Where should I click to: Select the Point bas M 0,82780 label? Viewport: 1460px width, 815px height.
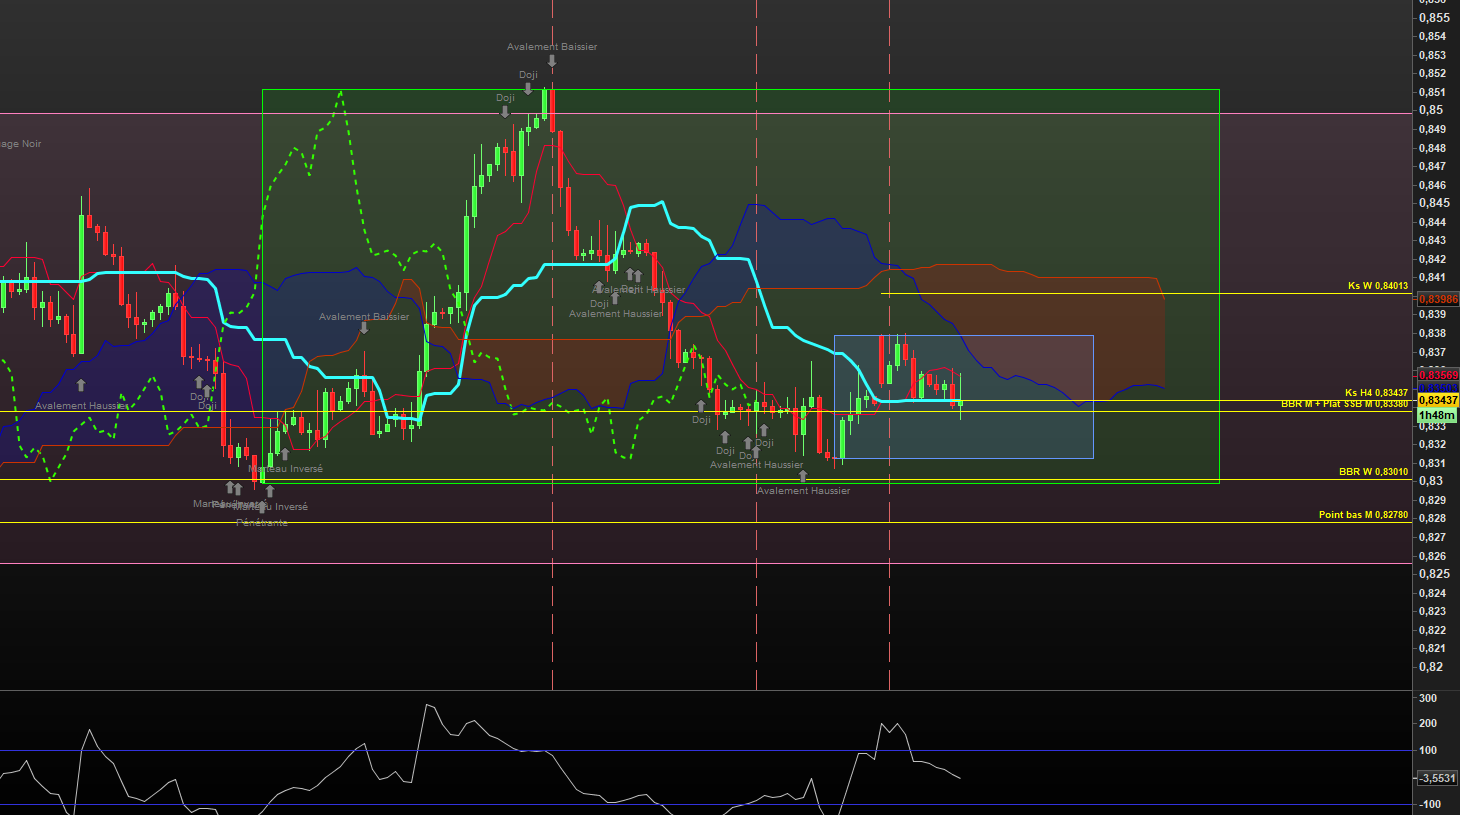(1363, 515)
